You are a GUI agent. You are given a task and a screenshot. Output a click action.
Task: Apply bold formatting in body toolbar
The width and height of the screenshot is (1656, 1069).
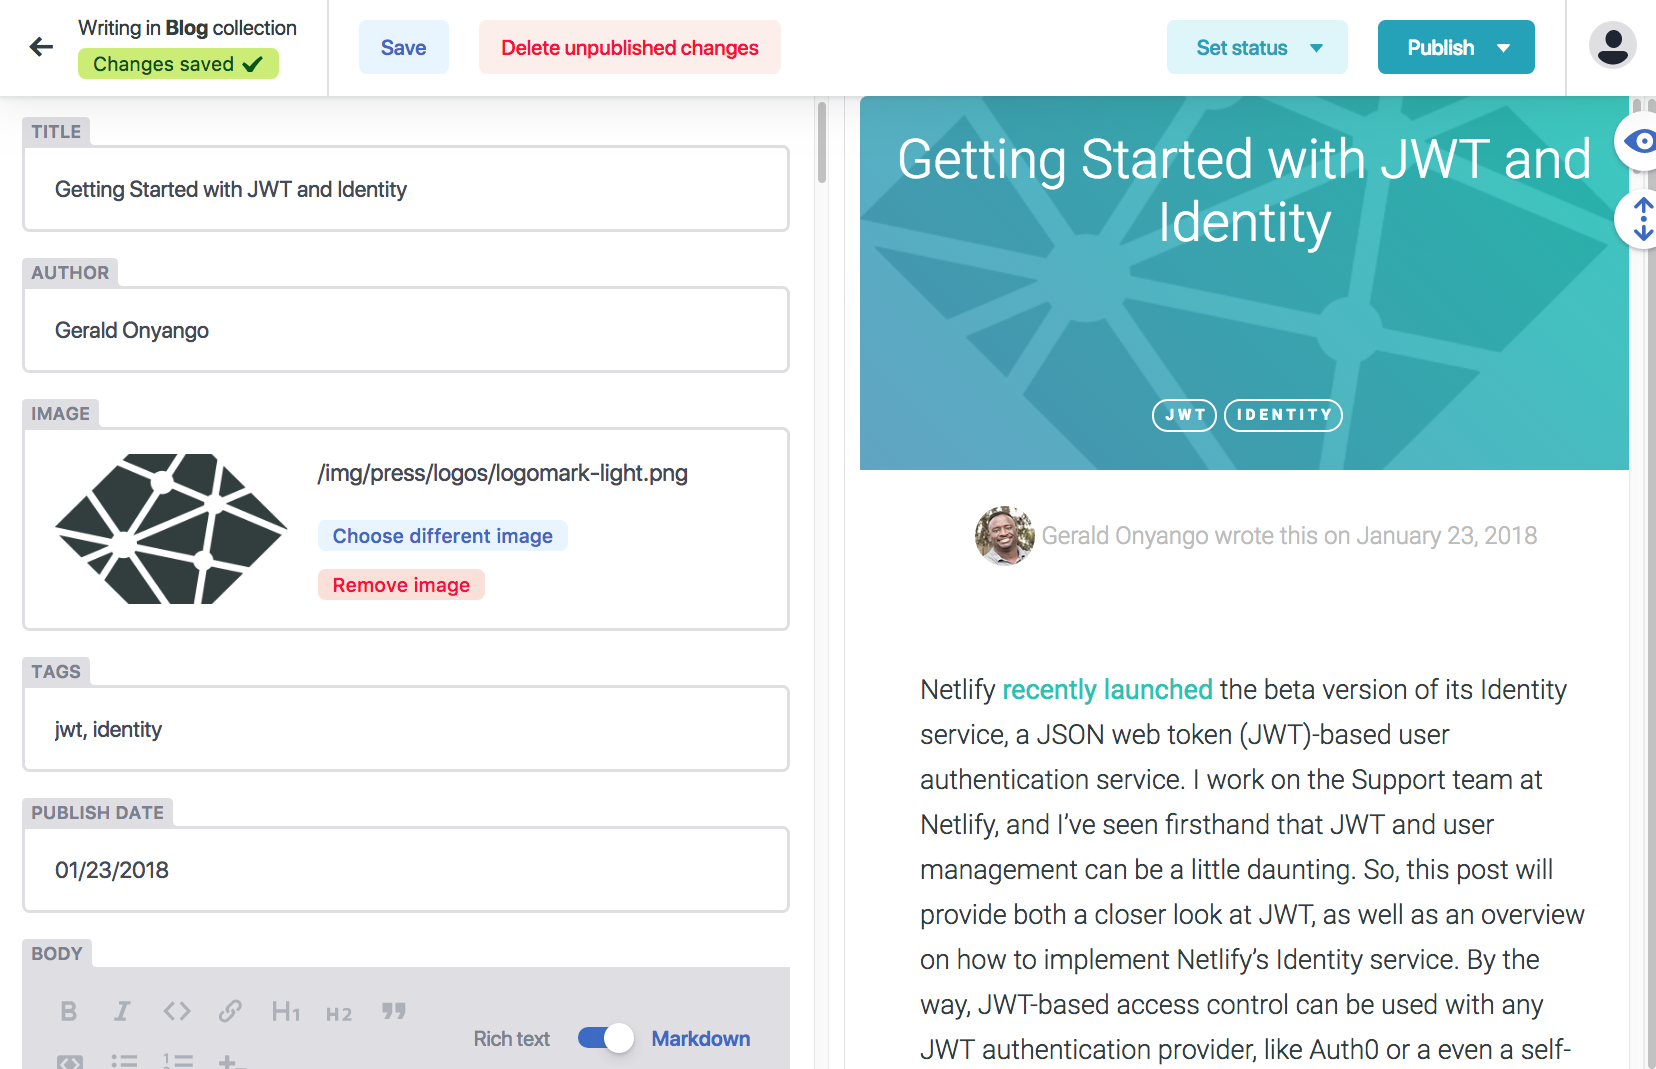[x=68, y=1011]
